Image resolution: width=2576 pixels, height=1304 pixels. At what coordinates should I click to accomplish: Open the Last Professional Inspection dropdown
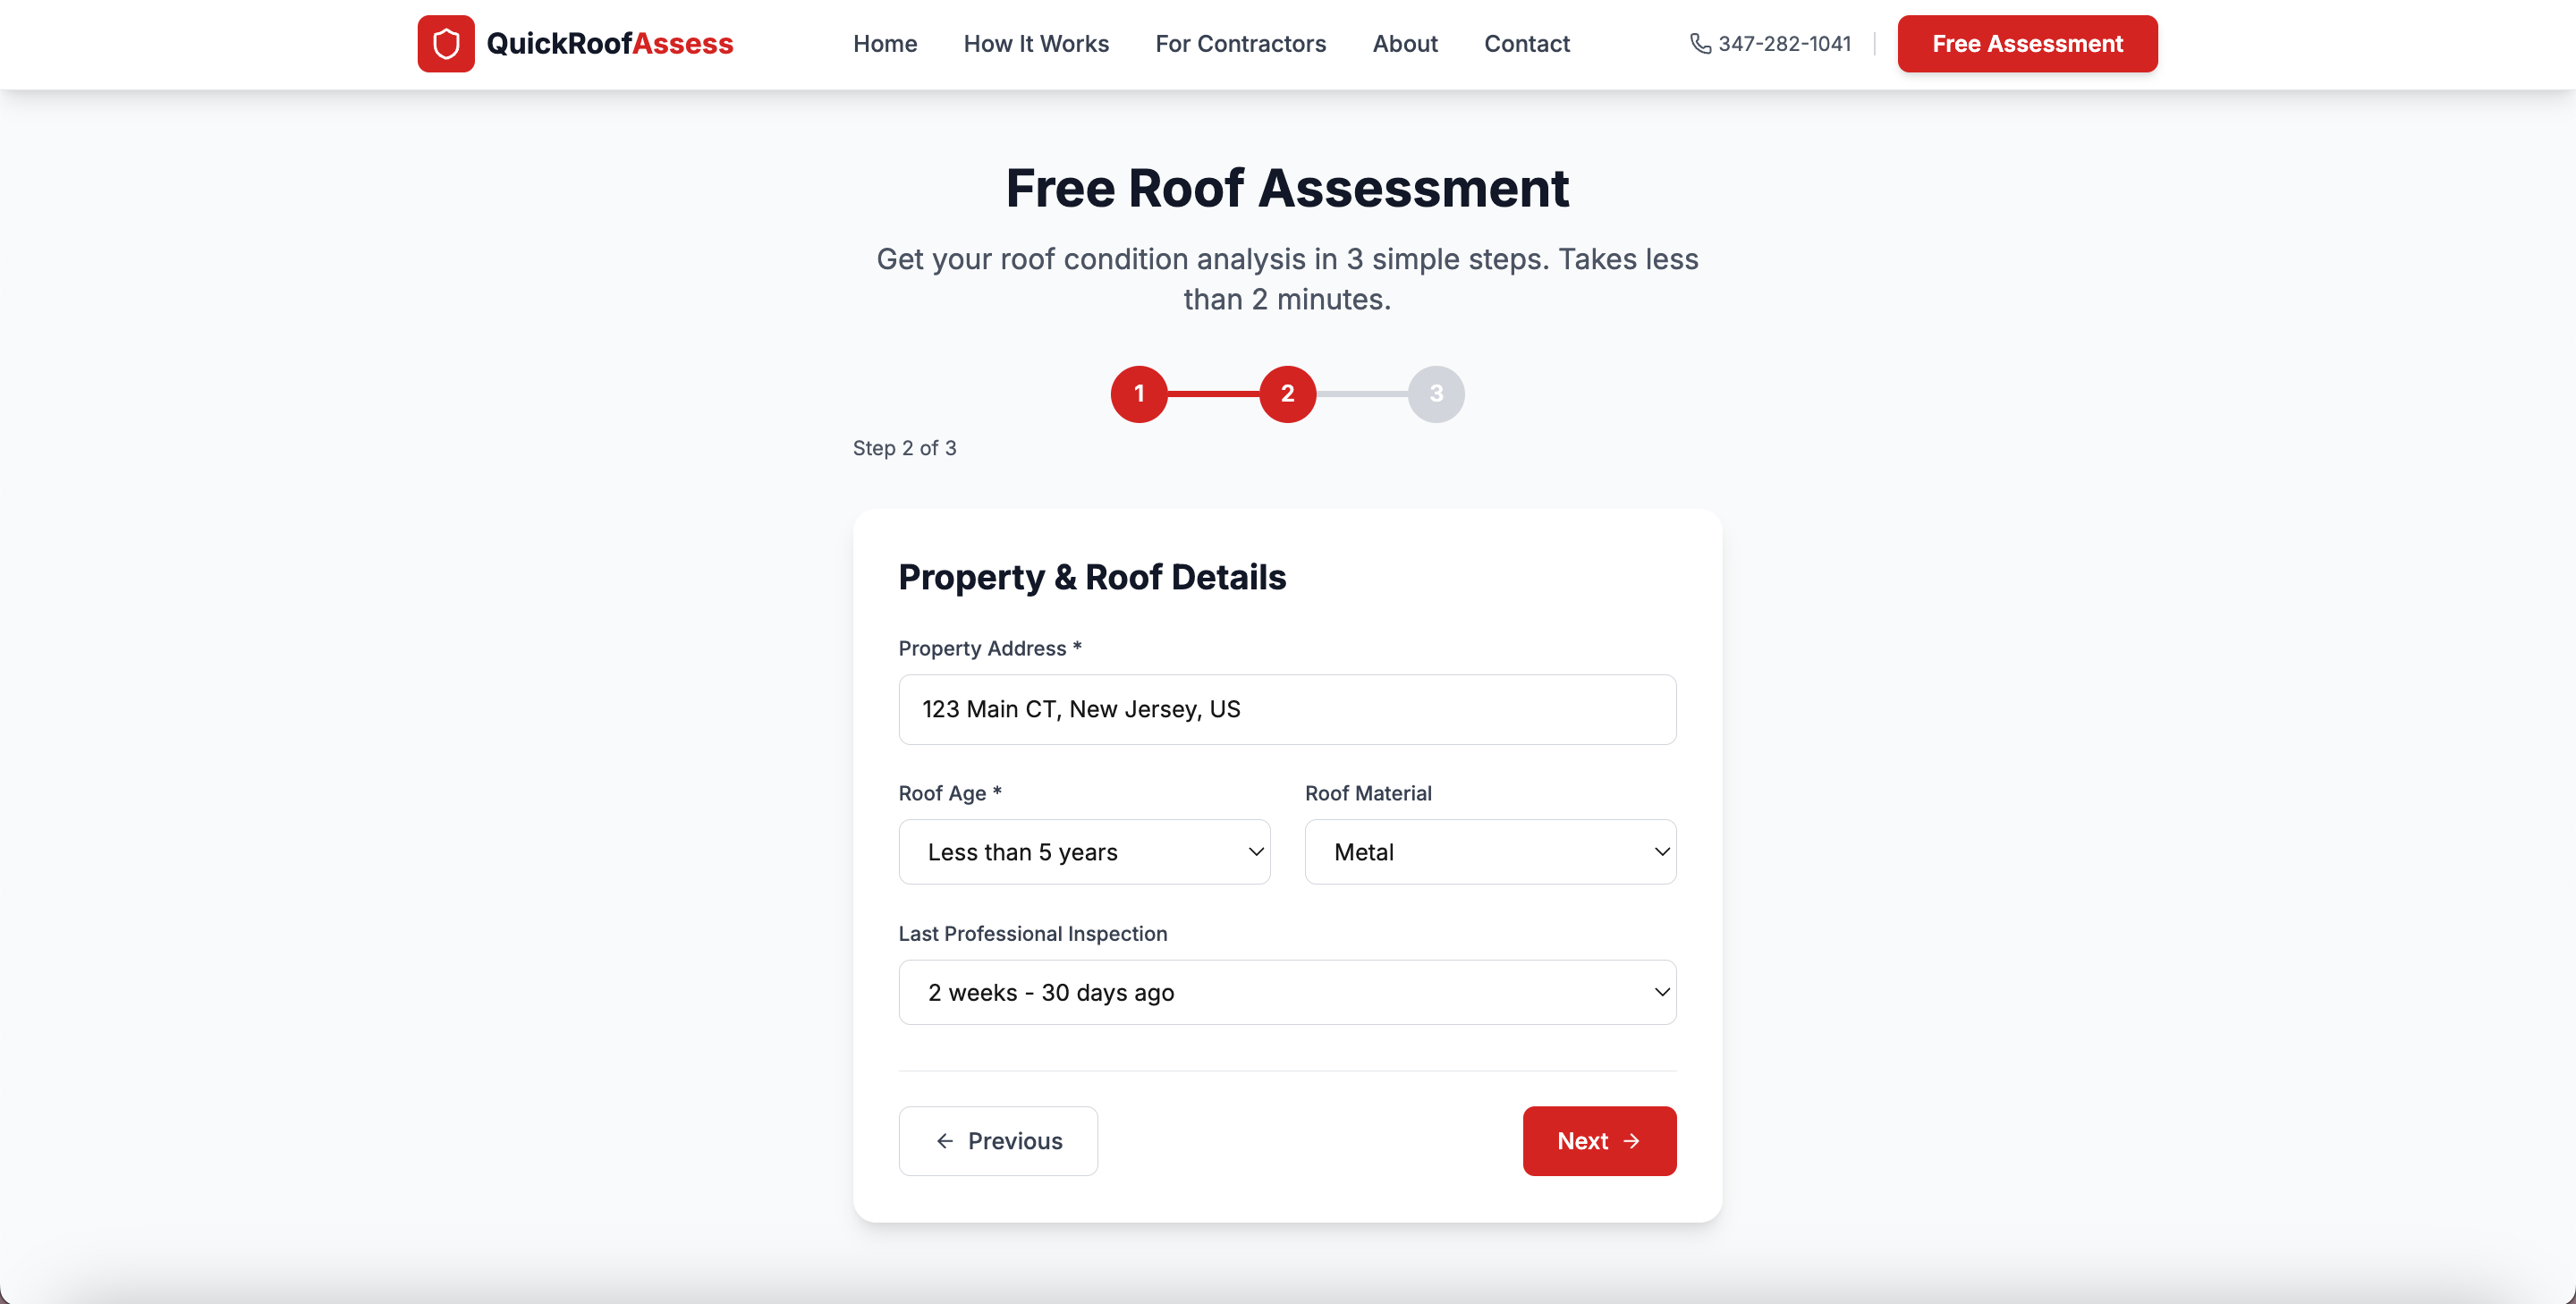click(x=1287, y=992)
